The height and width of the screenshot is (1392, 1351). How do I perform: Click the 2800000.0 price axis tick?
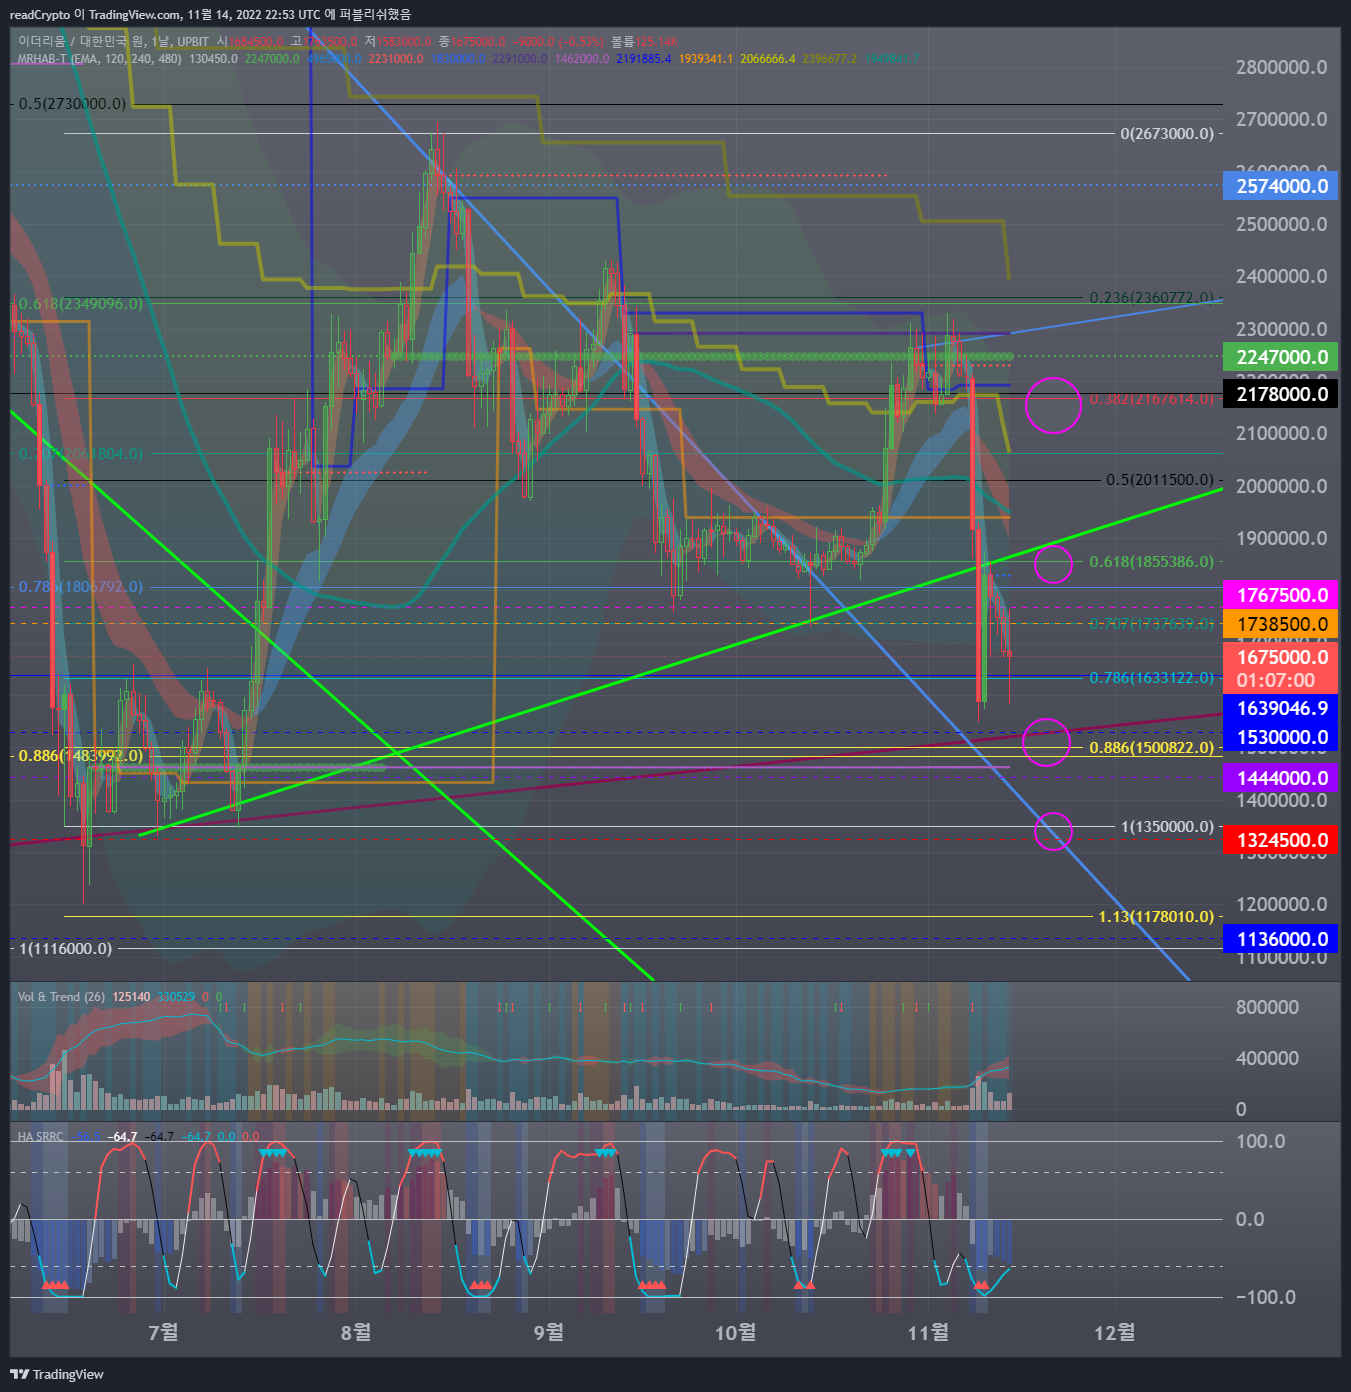click(1281, 67)
